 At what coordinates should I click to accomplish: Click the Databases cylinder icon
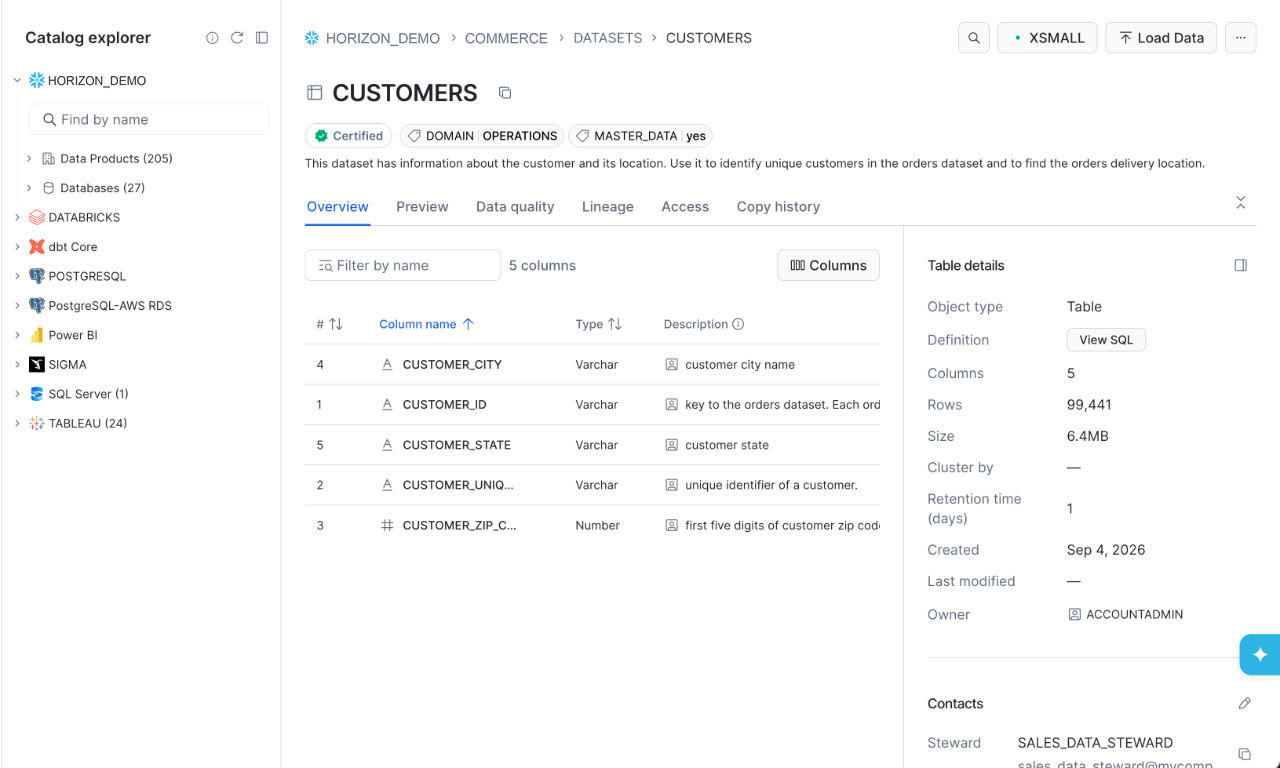coord(48,188)
